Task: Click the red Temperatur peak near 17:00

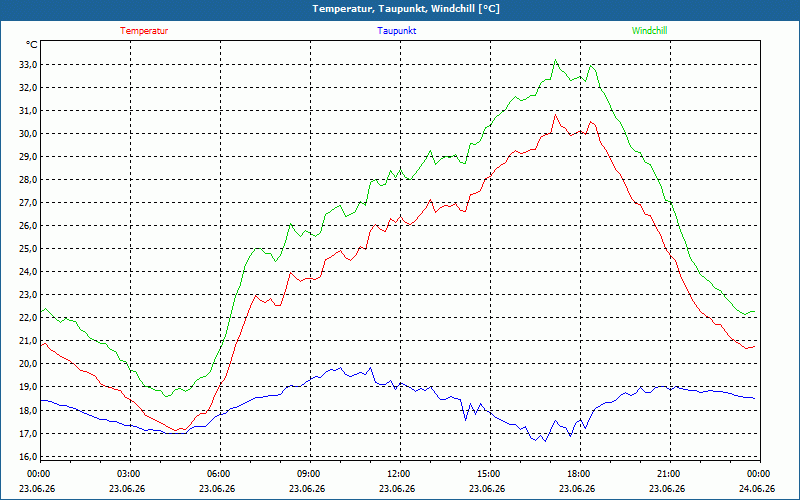Action: (556, 115)
